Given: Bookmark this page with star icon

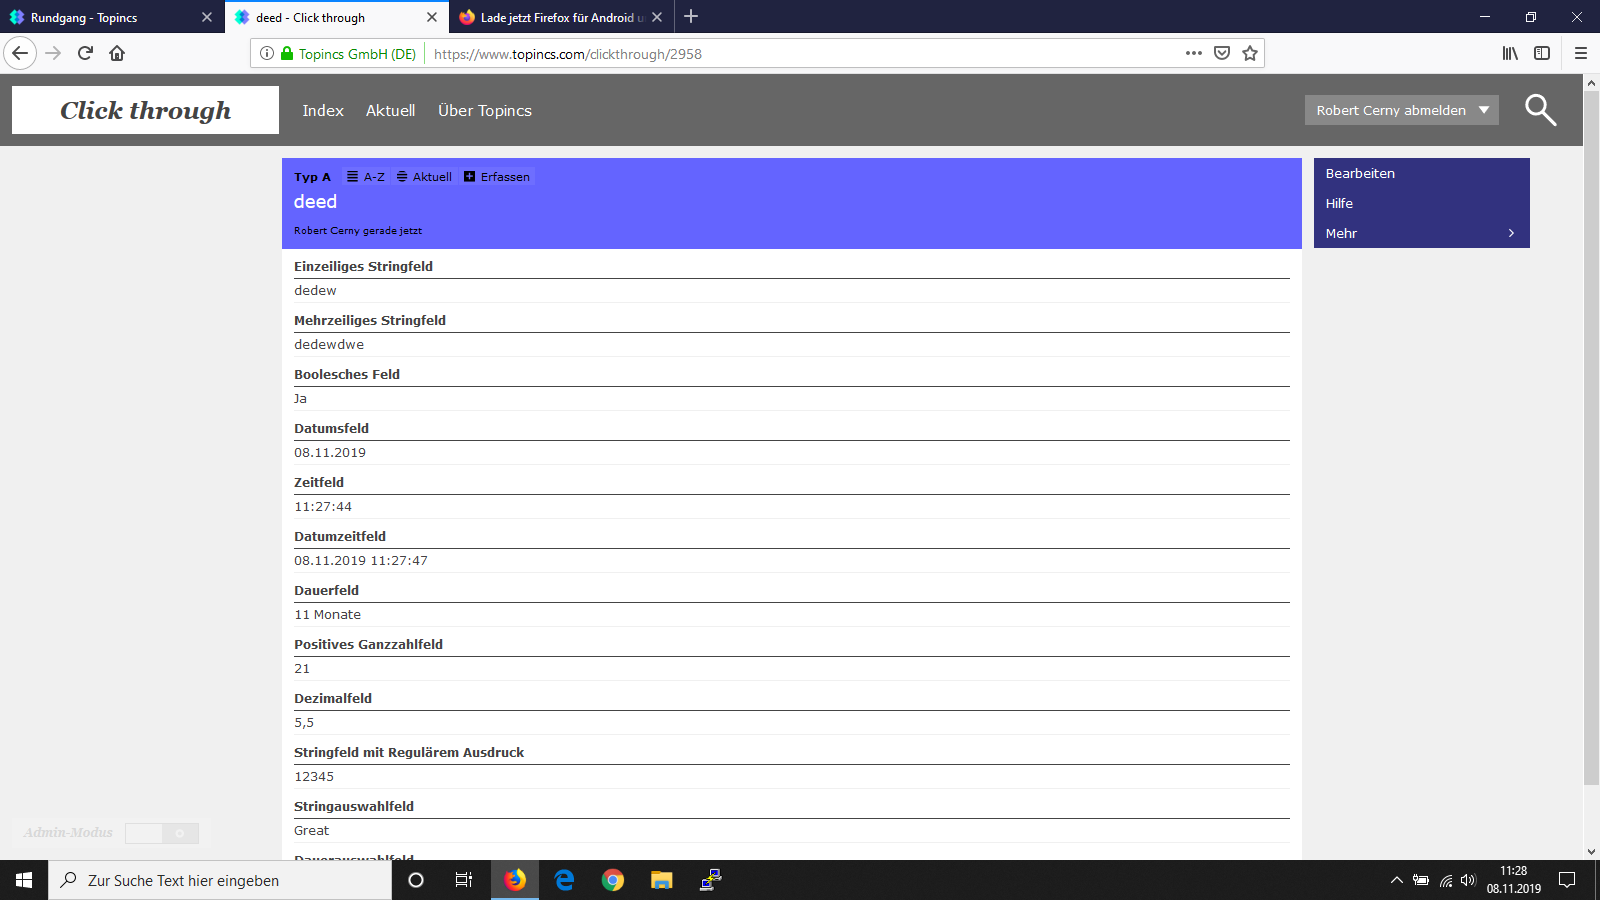Looking at the screenshot, I should click(1250, 53).
